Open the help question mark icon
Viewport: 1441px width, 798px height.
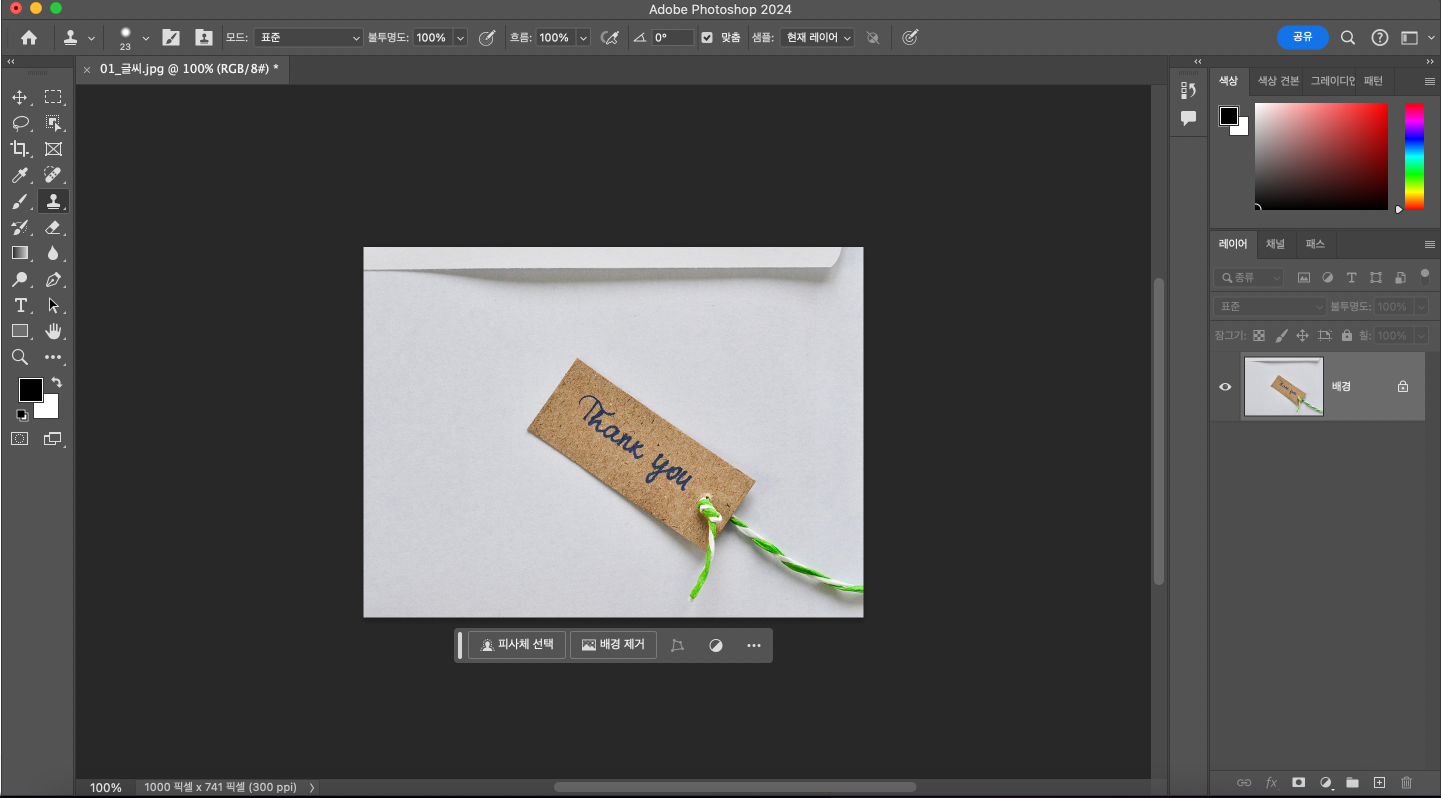coord(1380,37)
